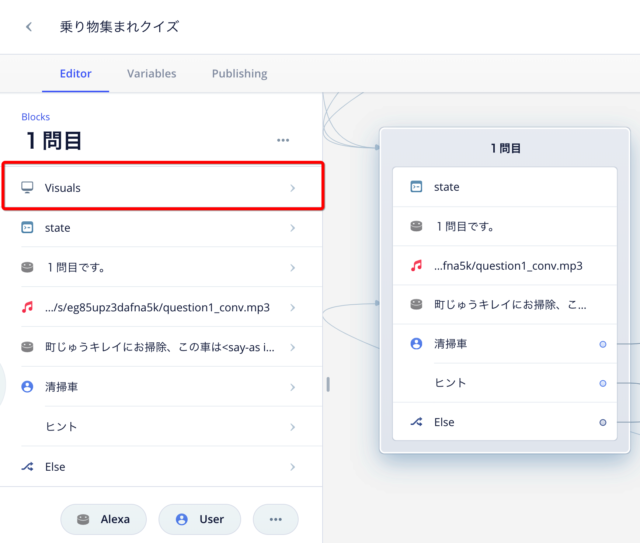Click the Else branch icon in left panel

click(x=27, y=466)
